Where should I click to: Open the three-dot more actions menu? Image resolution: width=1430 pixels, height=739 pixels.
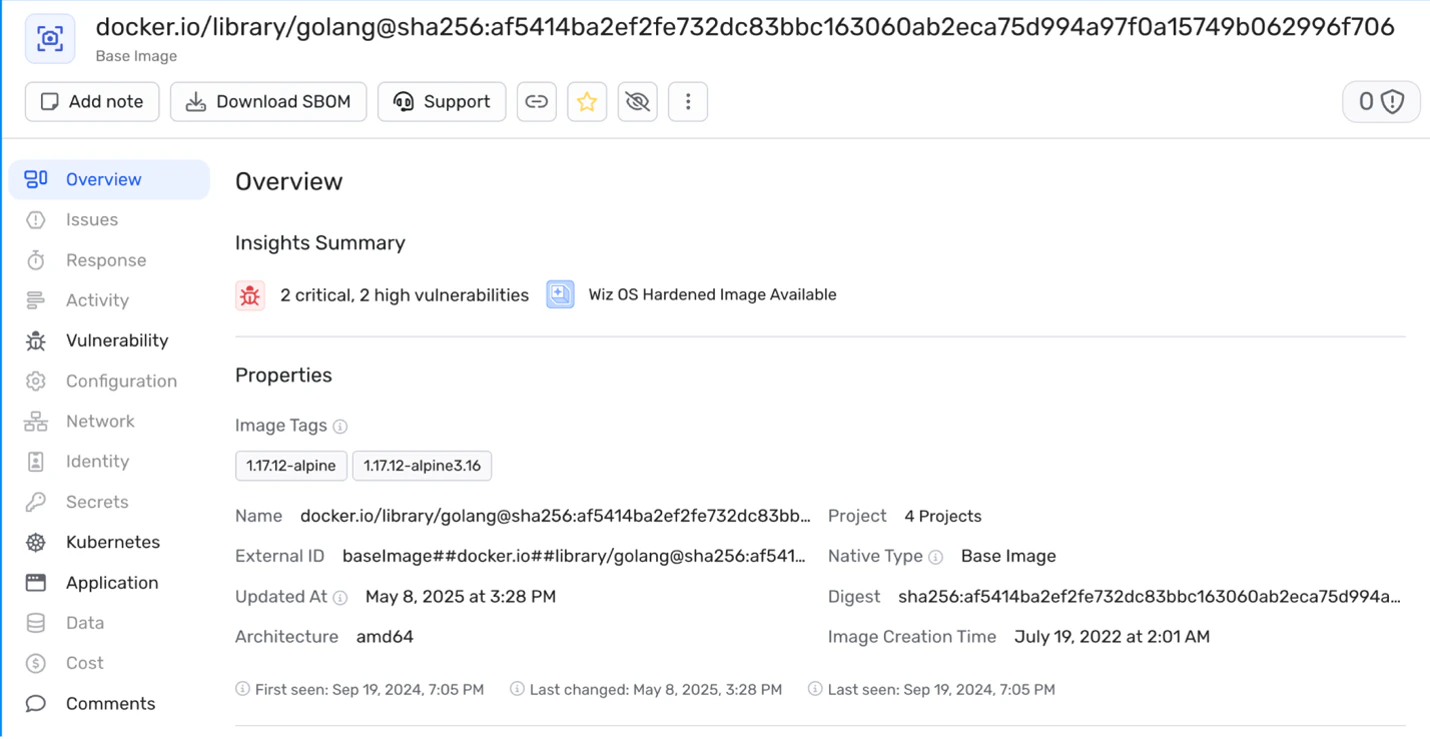click(x=688, y=101)
